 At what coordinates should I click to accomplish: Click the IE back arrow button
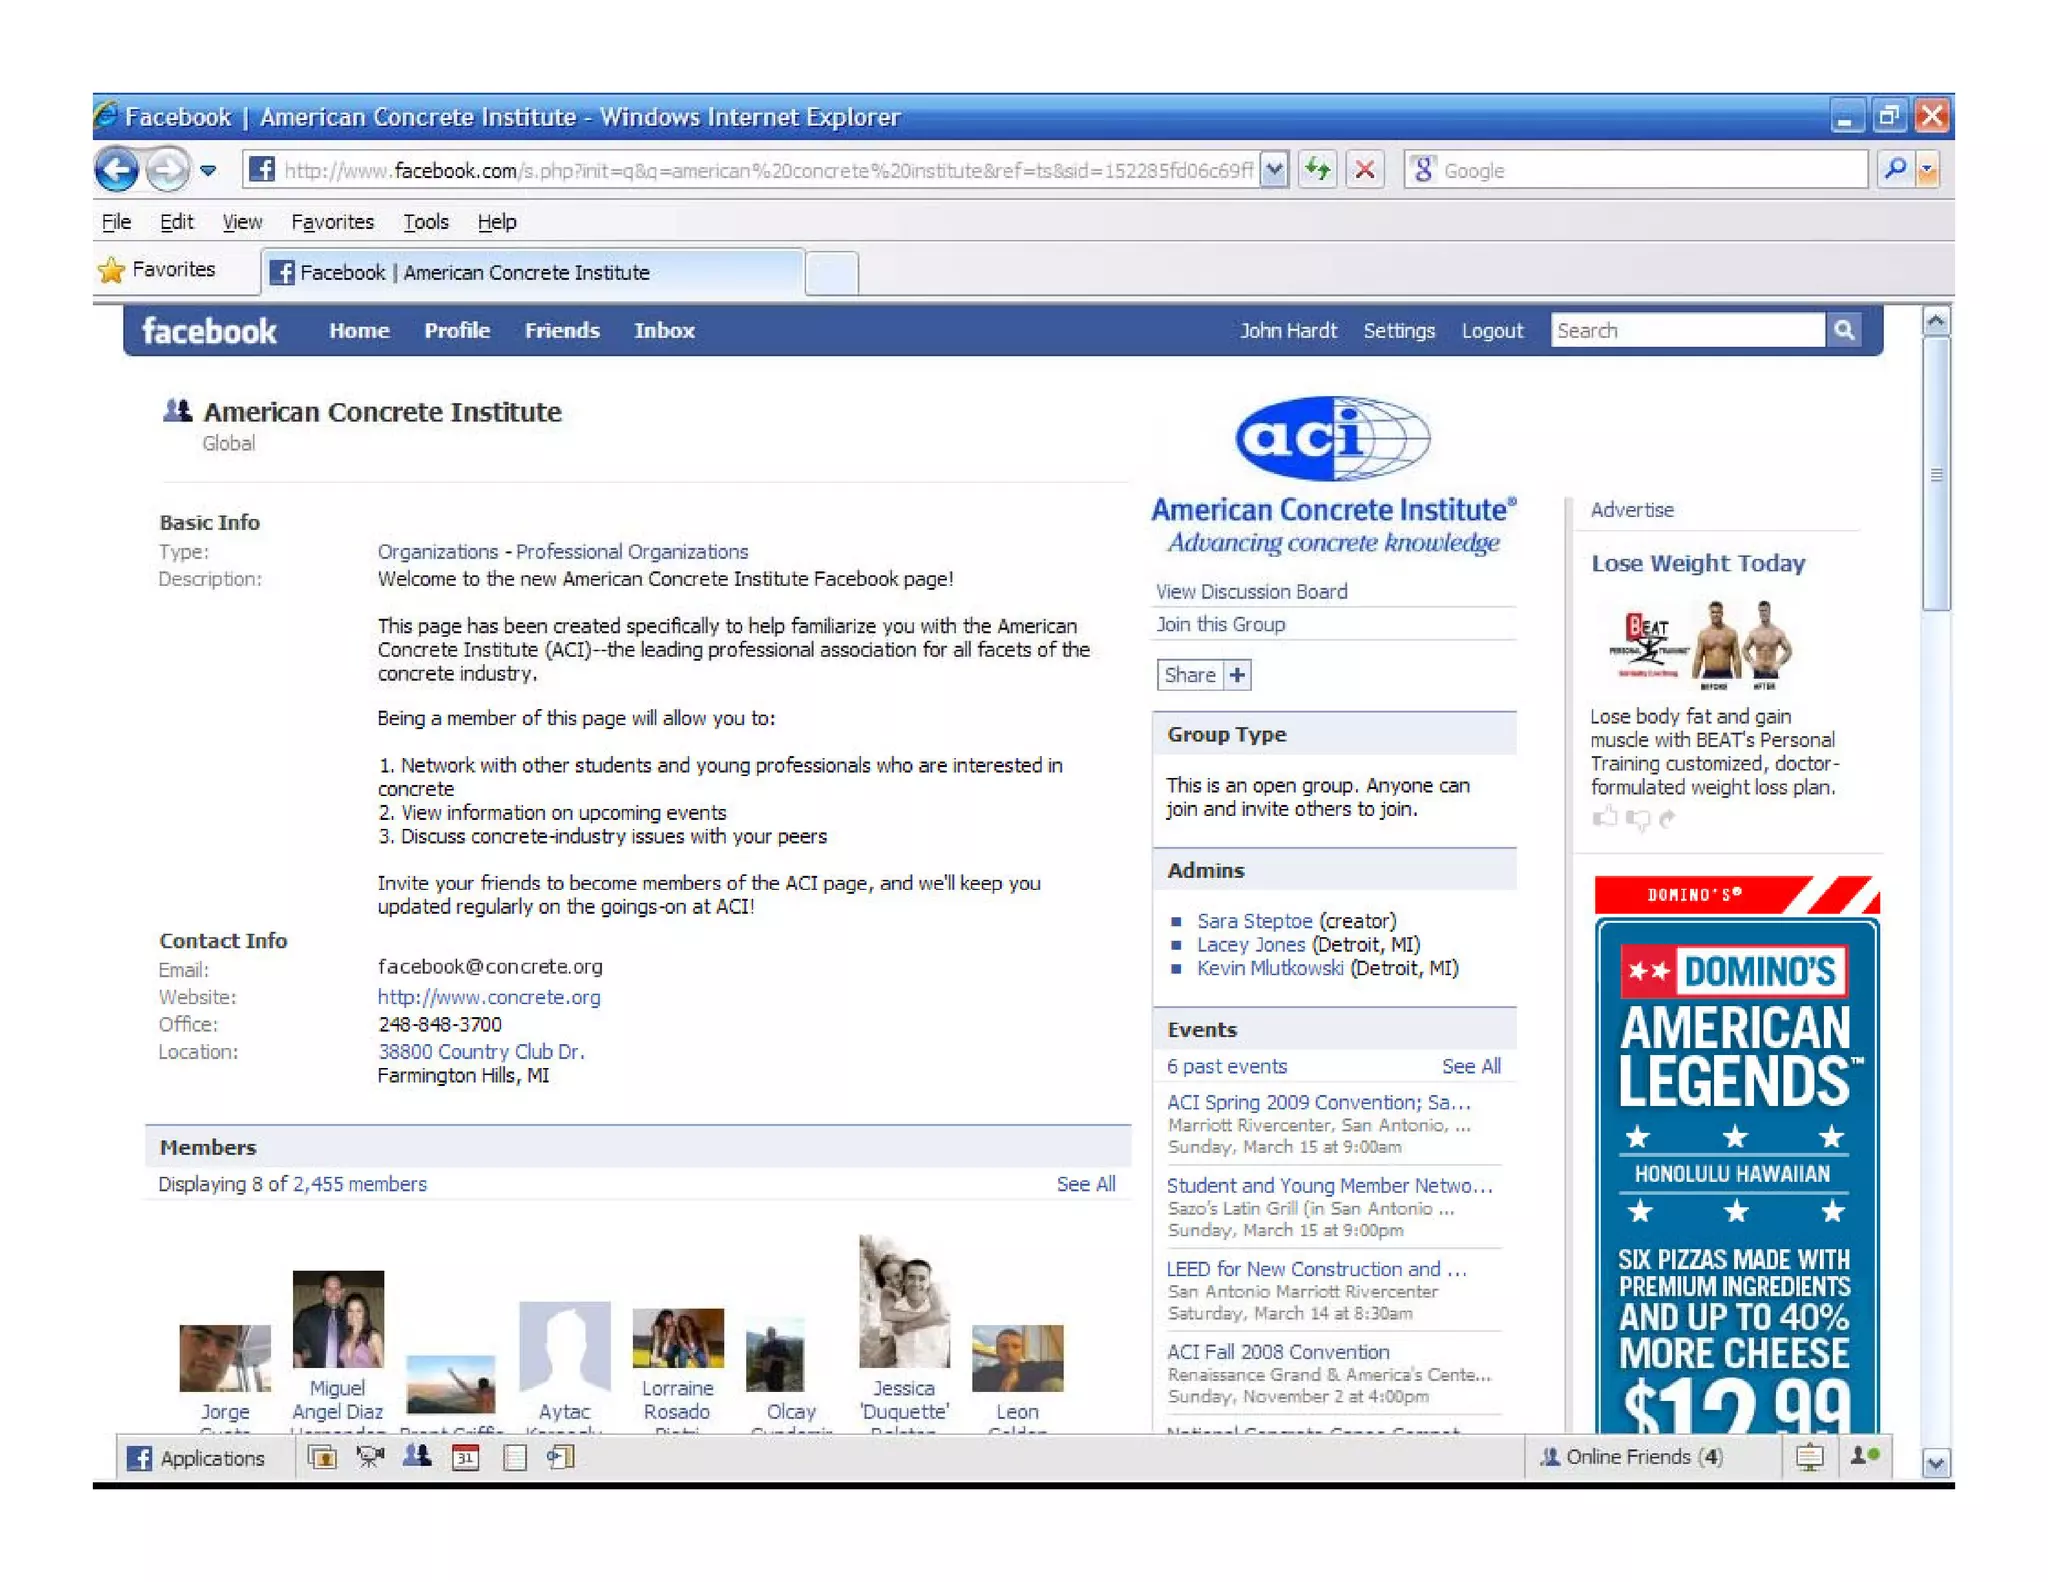[116, 170]
